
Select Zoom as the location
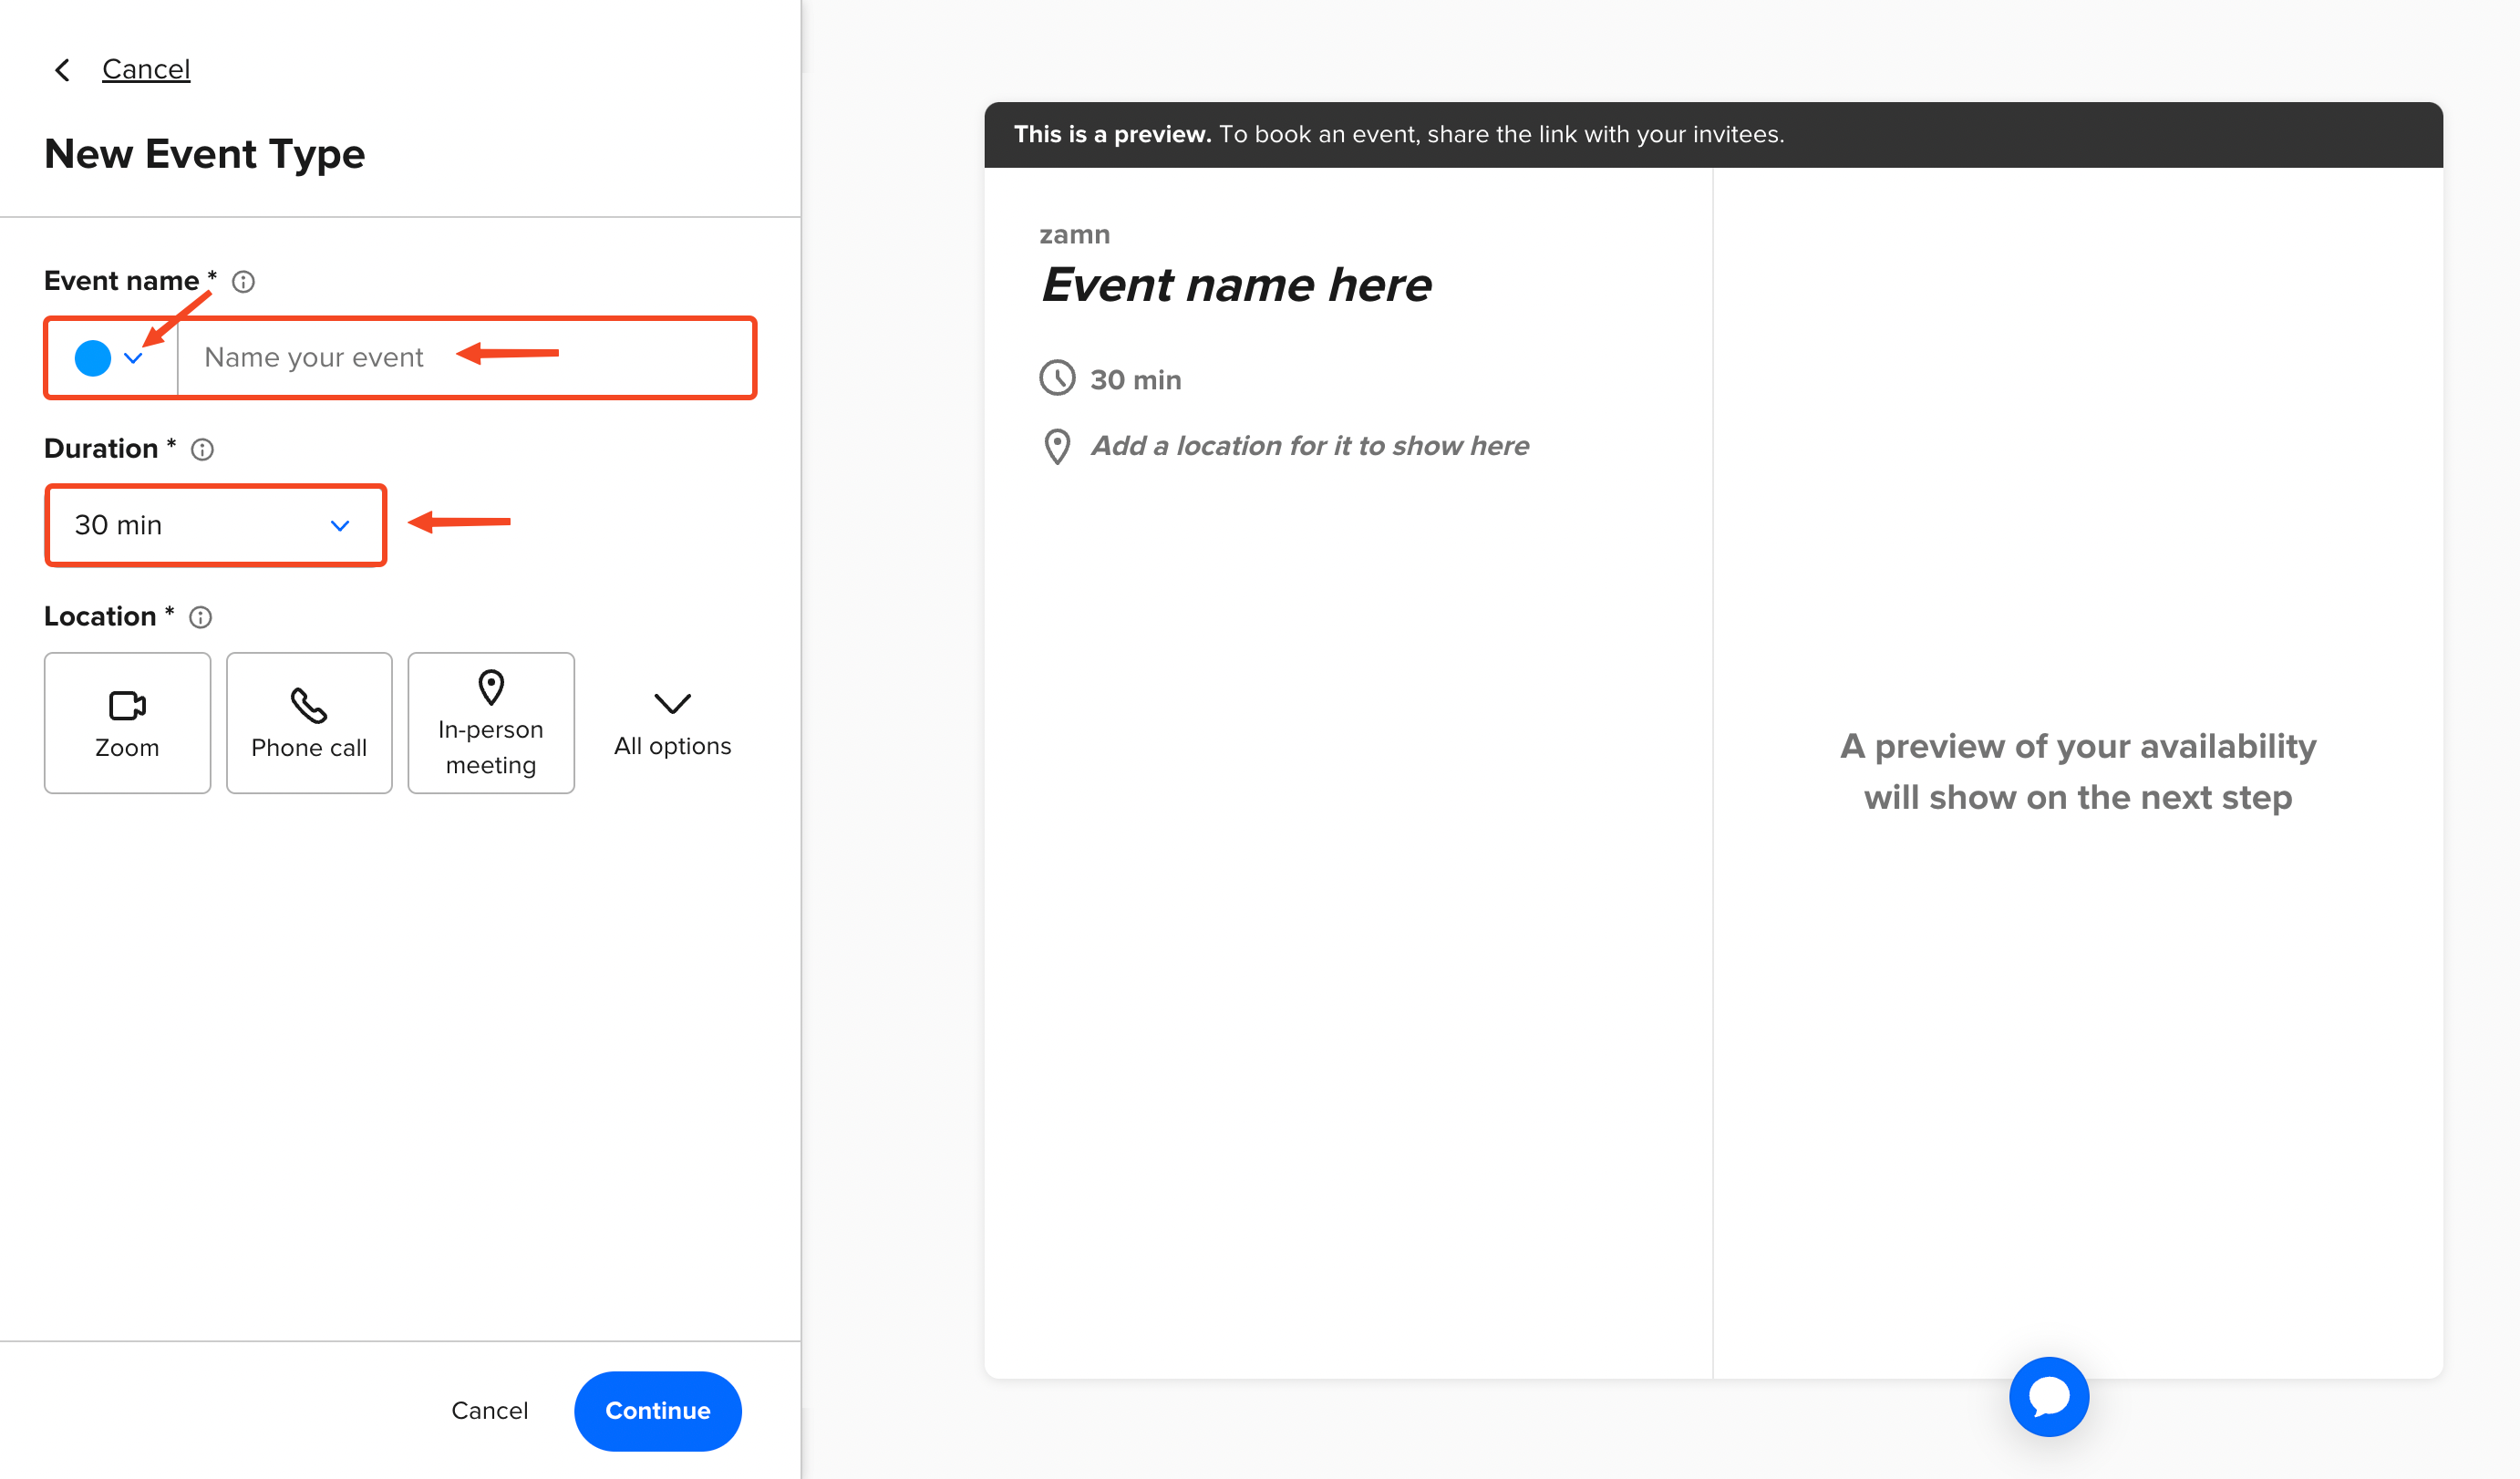(127, 723)
